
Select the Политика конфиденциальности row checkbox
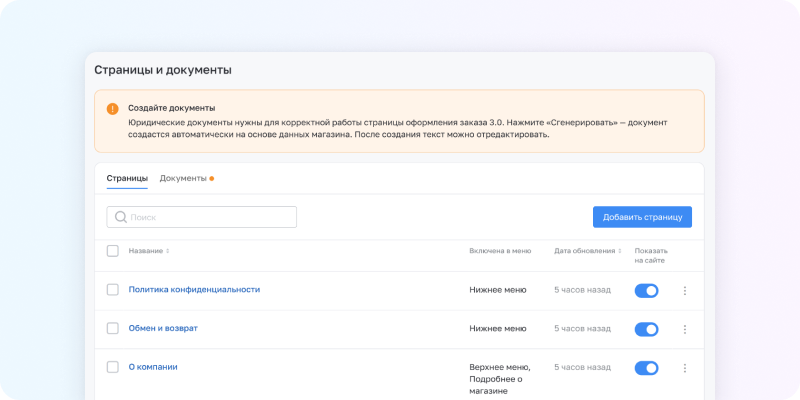(x=113, y=290)
